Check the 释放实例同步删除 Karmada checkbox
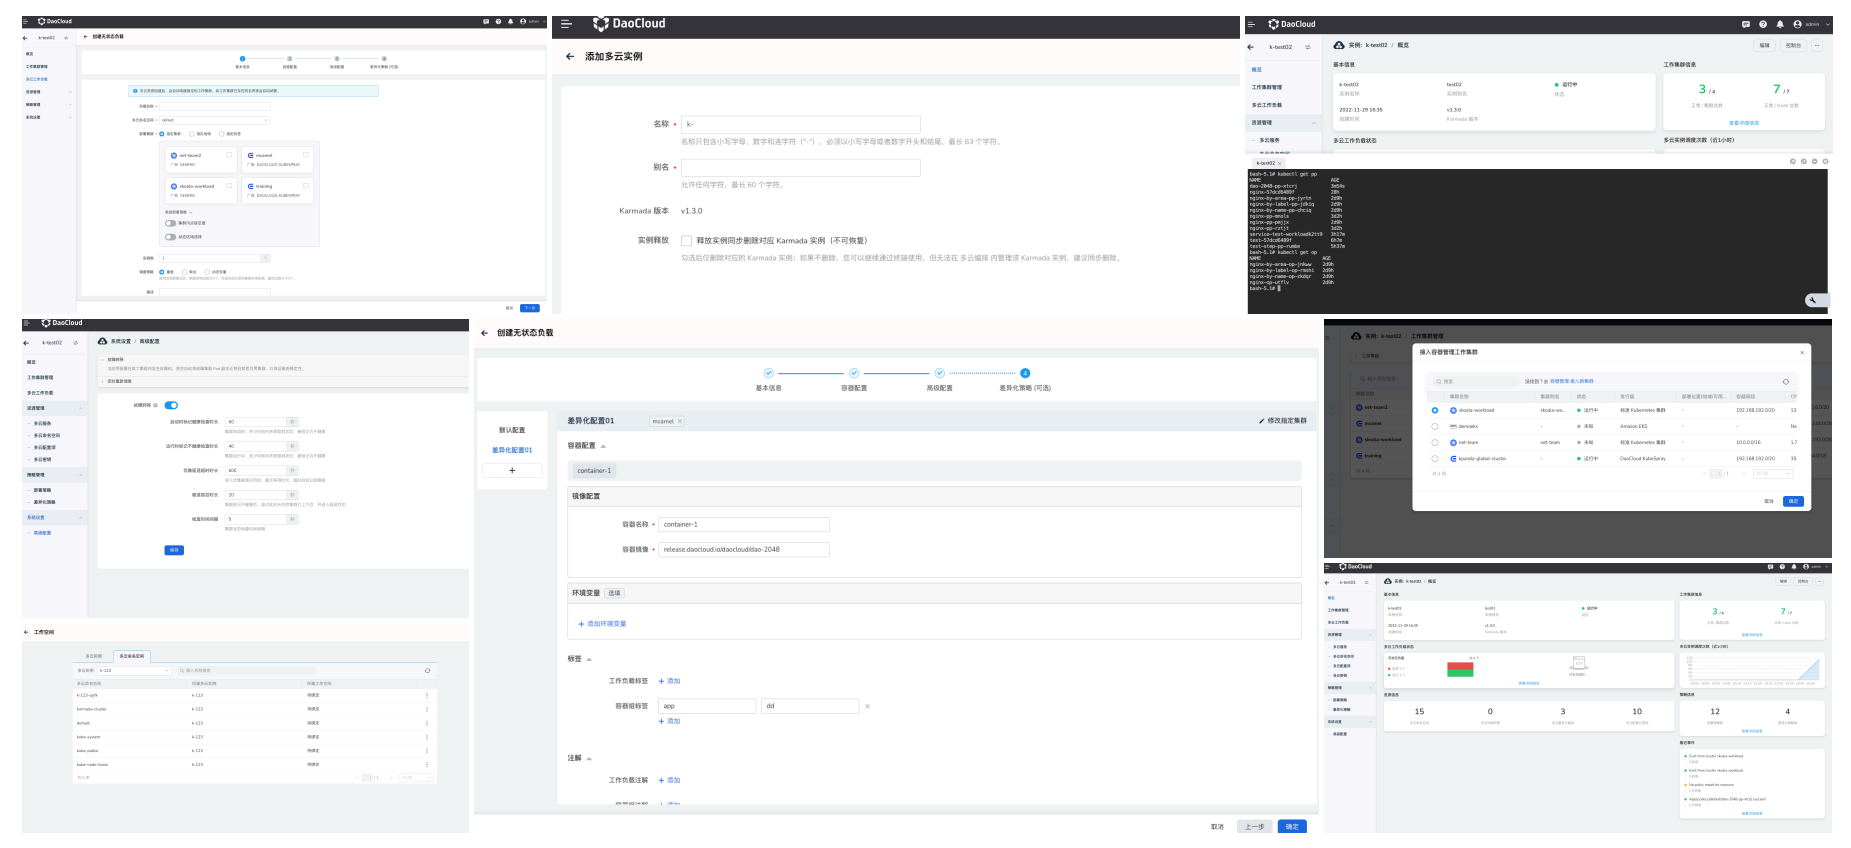Screen dimensions: 1851x848 point(686,241)
